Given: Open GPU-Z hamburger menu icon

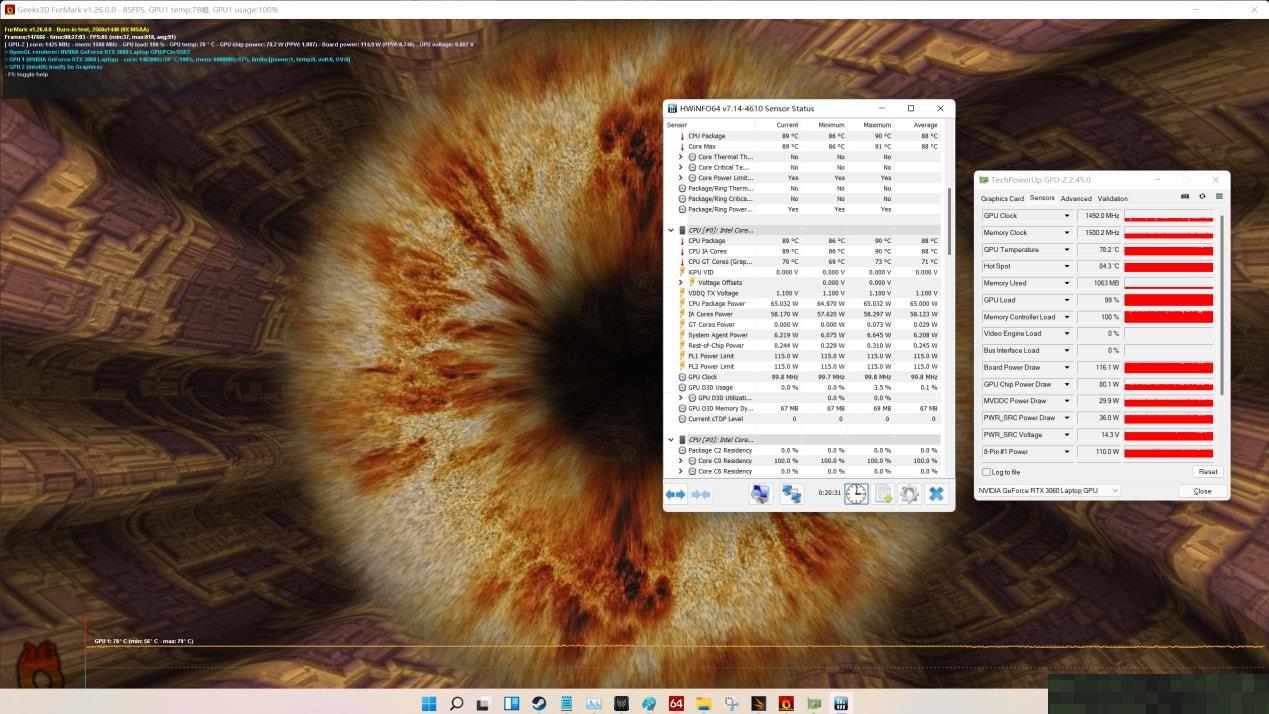Looking at the screenshot, I should point(1219,197).
